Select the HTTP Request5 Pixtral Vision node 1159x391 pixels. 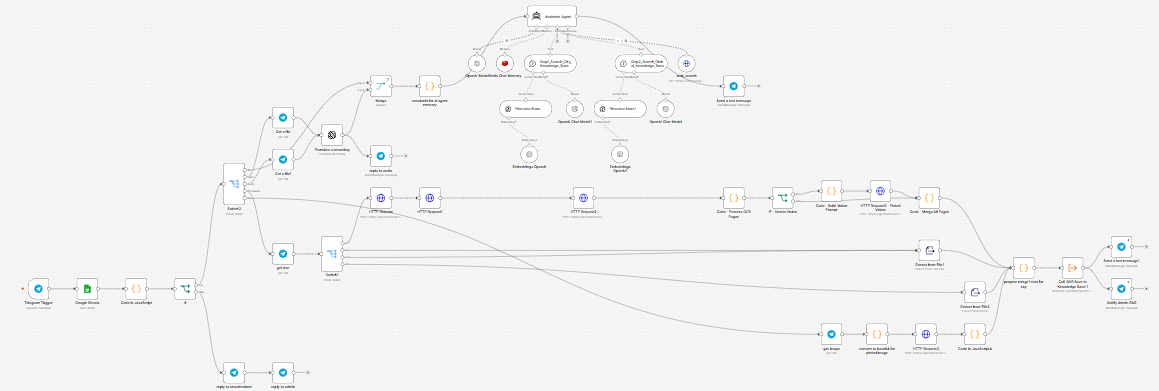click(x=880, y=191)
